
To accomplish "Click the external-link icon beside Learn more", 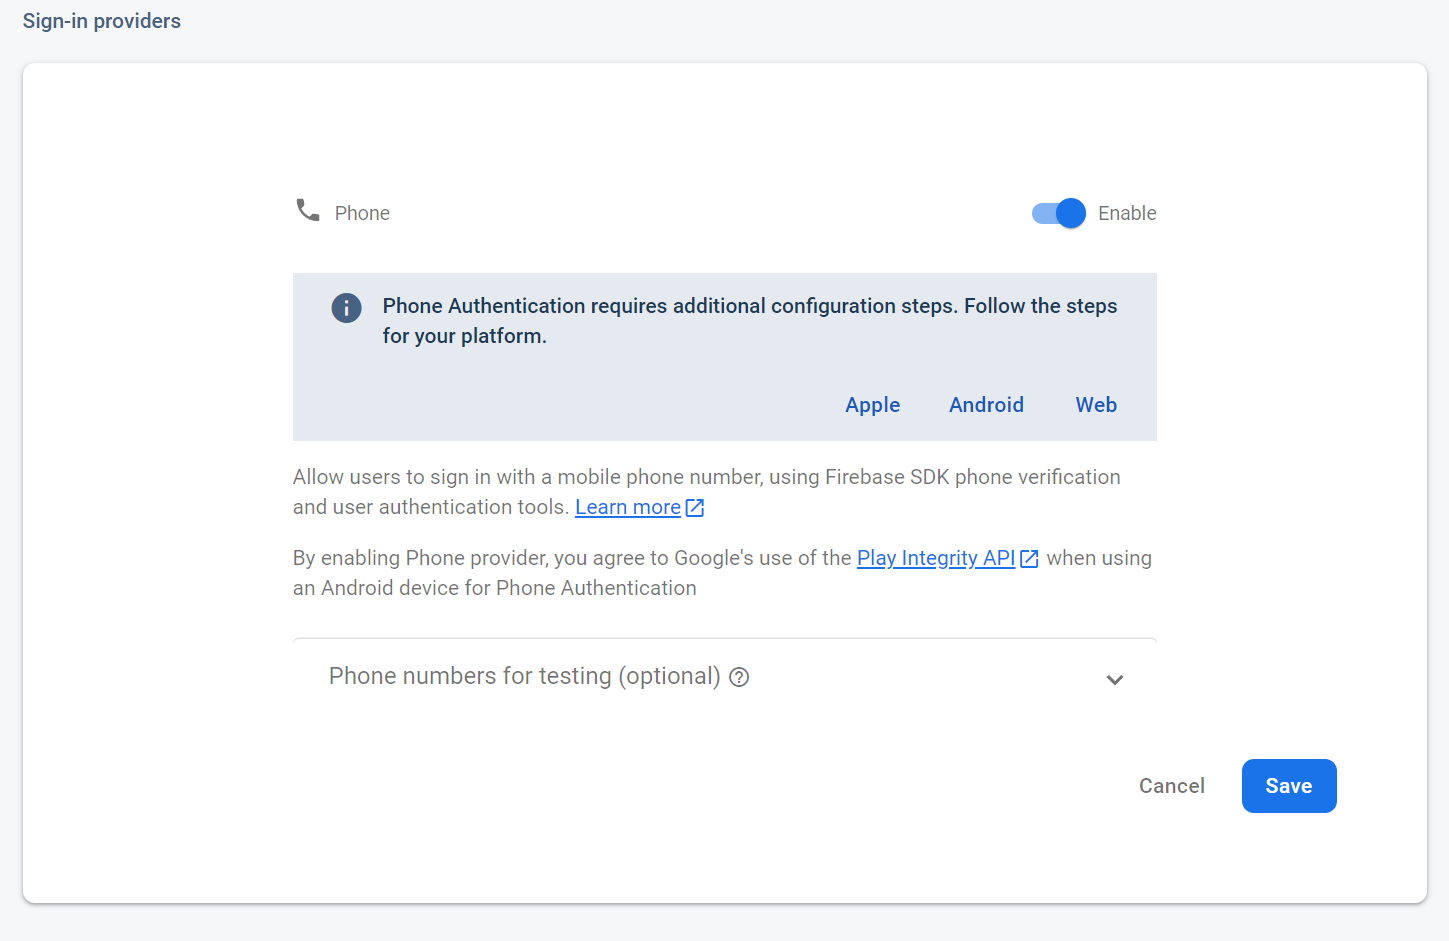I will pyautogui.click(x=695, y=508).
